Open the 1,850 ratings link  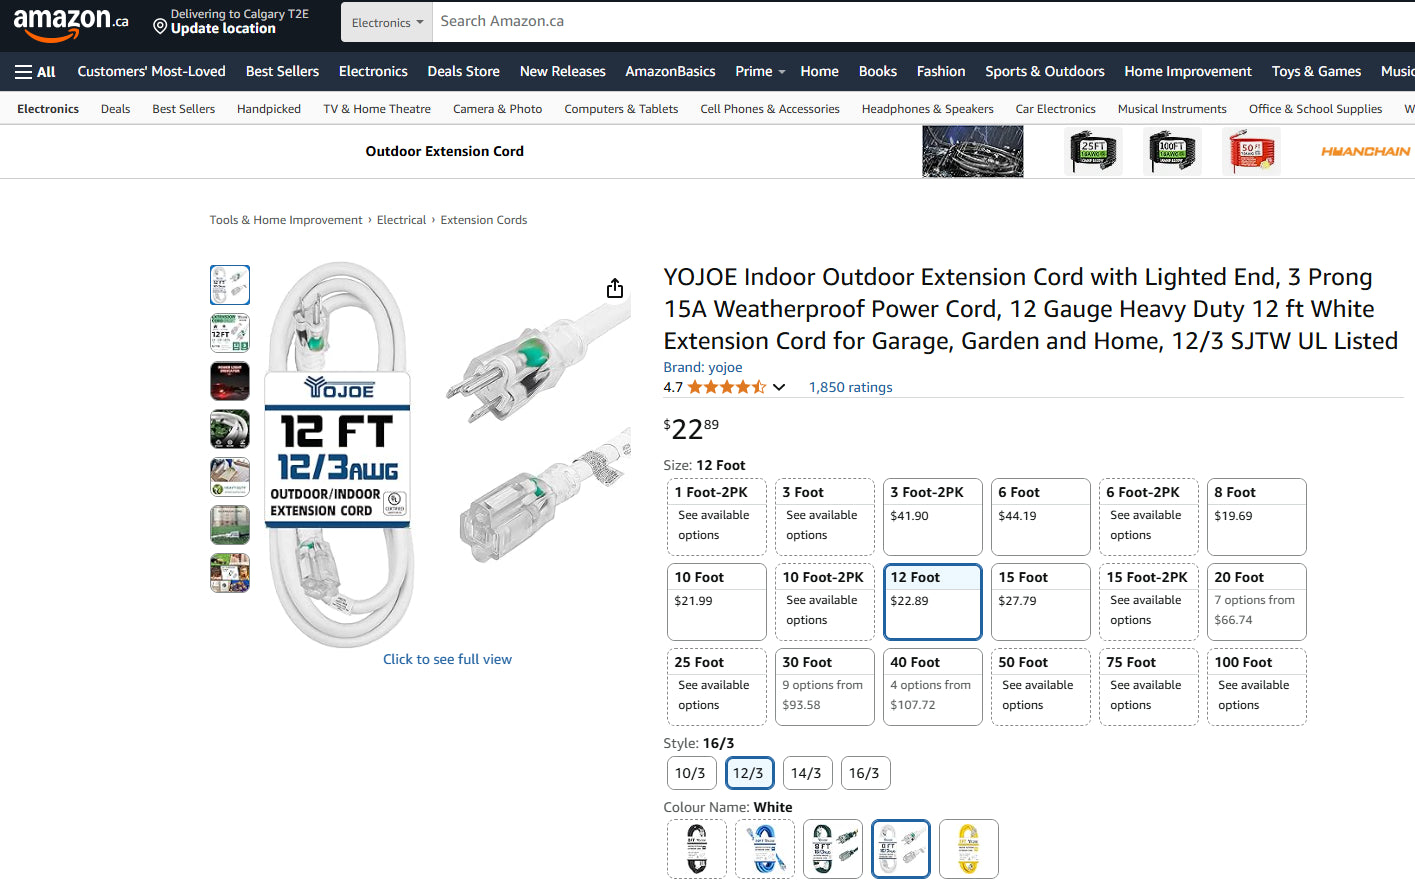pyautogui.click(x=850, y=388)
